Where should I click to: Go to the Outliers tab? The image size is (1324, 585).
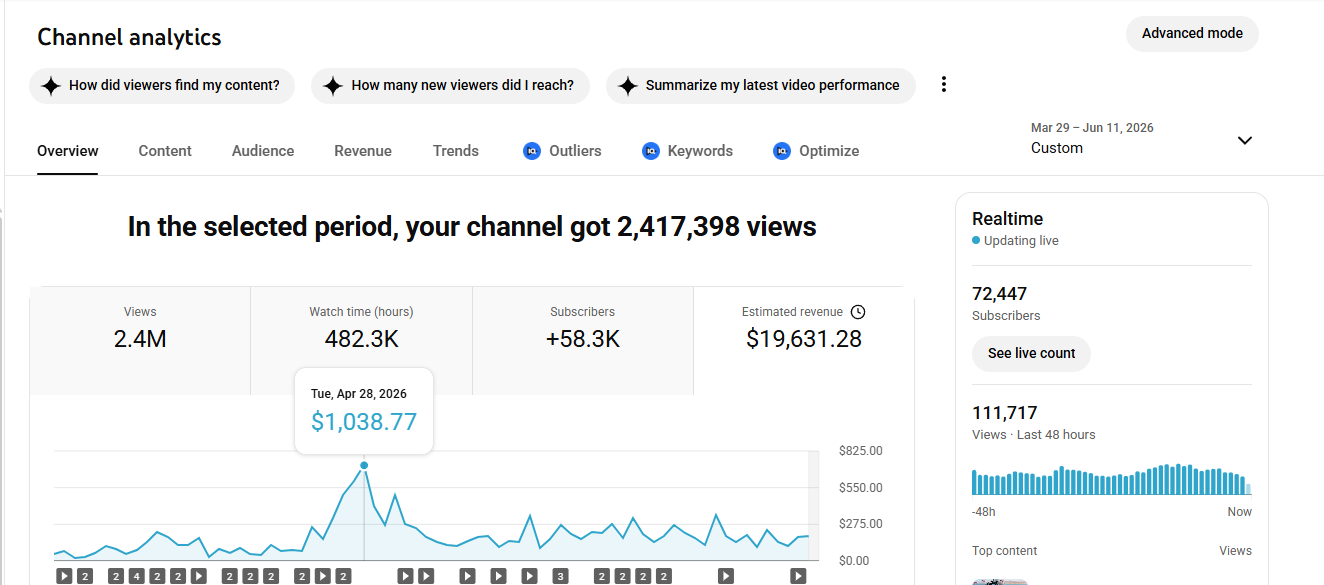click(562, 151)
